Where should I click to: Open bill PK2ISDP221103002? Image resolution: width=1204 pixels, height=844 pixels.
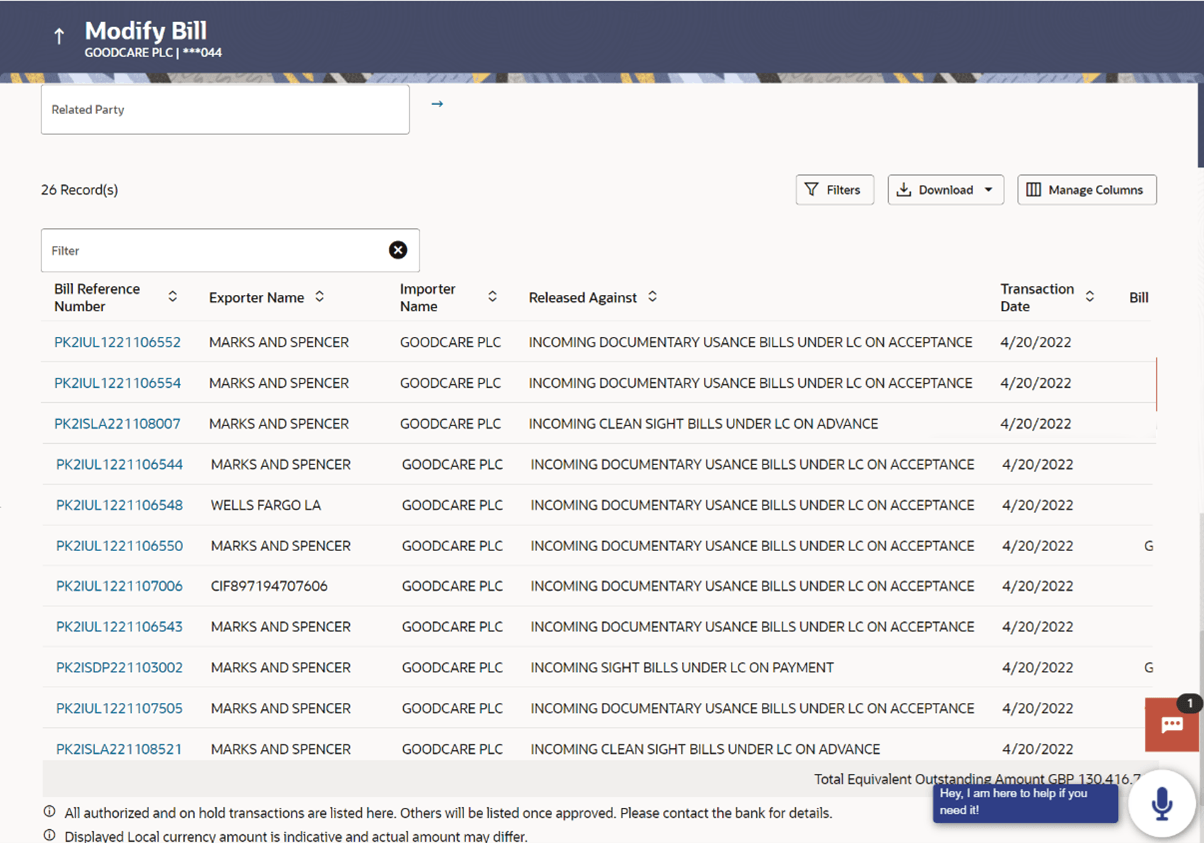(119, 668)
